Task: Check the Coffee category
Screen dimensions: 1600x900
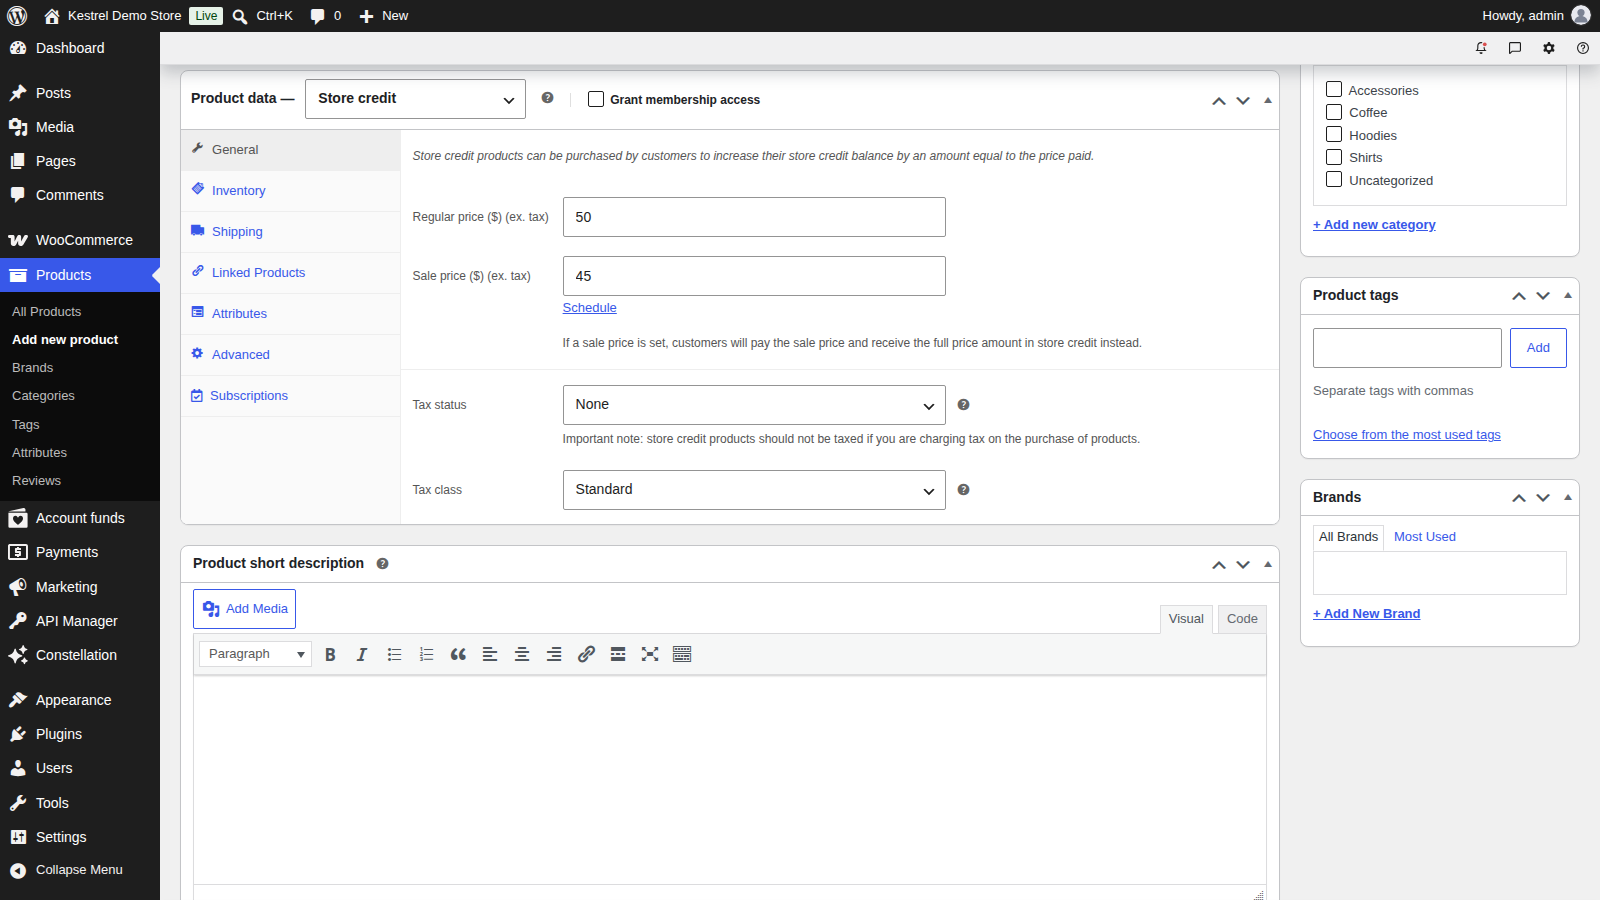Action: click(x=1334, y=112)
